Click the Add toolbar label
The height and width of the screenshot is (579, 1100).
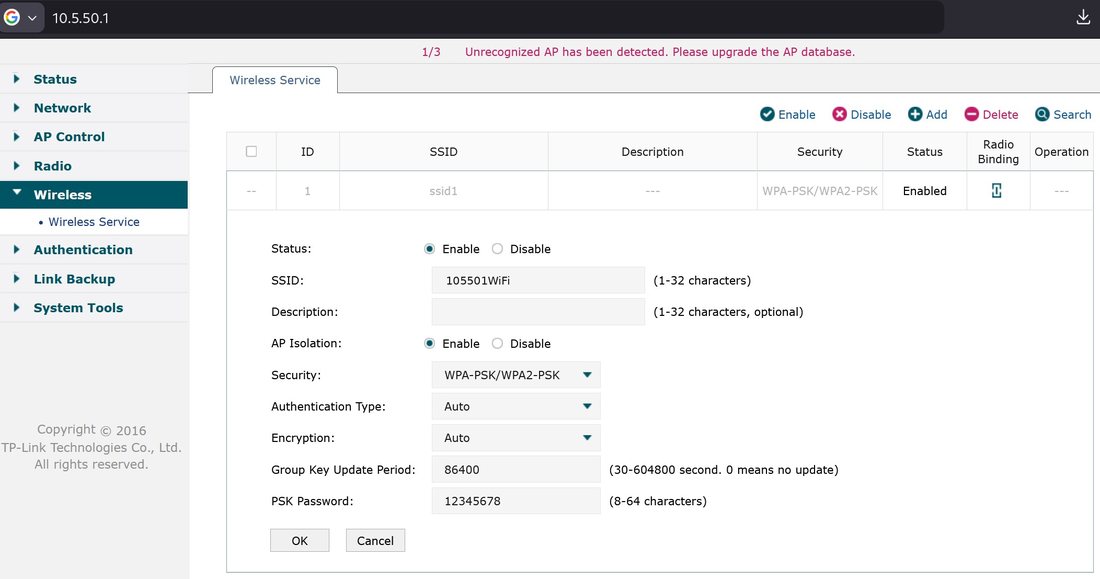[937, 114]
